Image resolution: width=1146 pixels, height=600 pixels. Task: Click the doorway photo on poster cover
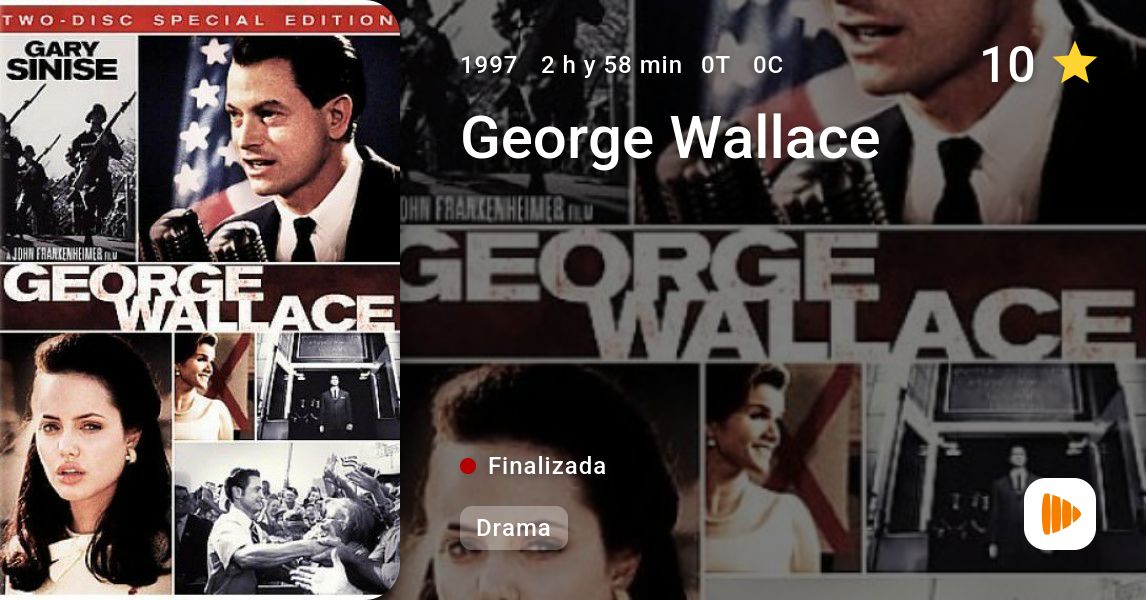pyautogui.click(x=328, y=386)
